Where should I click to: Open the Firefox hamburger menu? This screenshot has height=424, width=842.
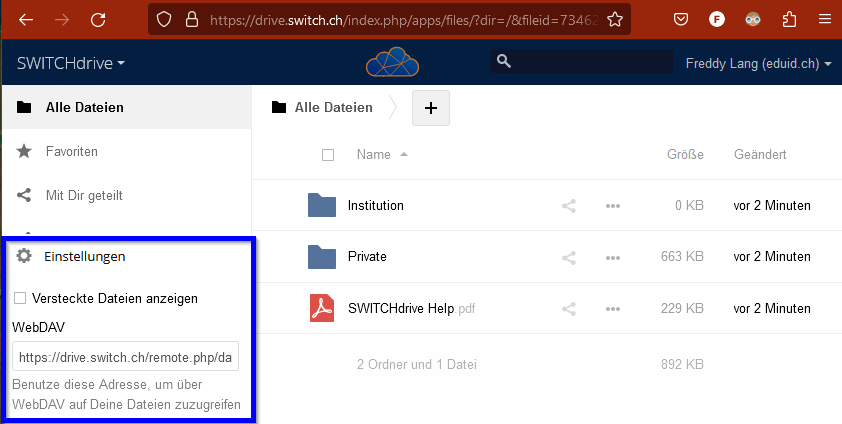825,20
